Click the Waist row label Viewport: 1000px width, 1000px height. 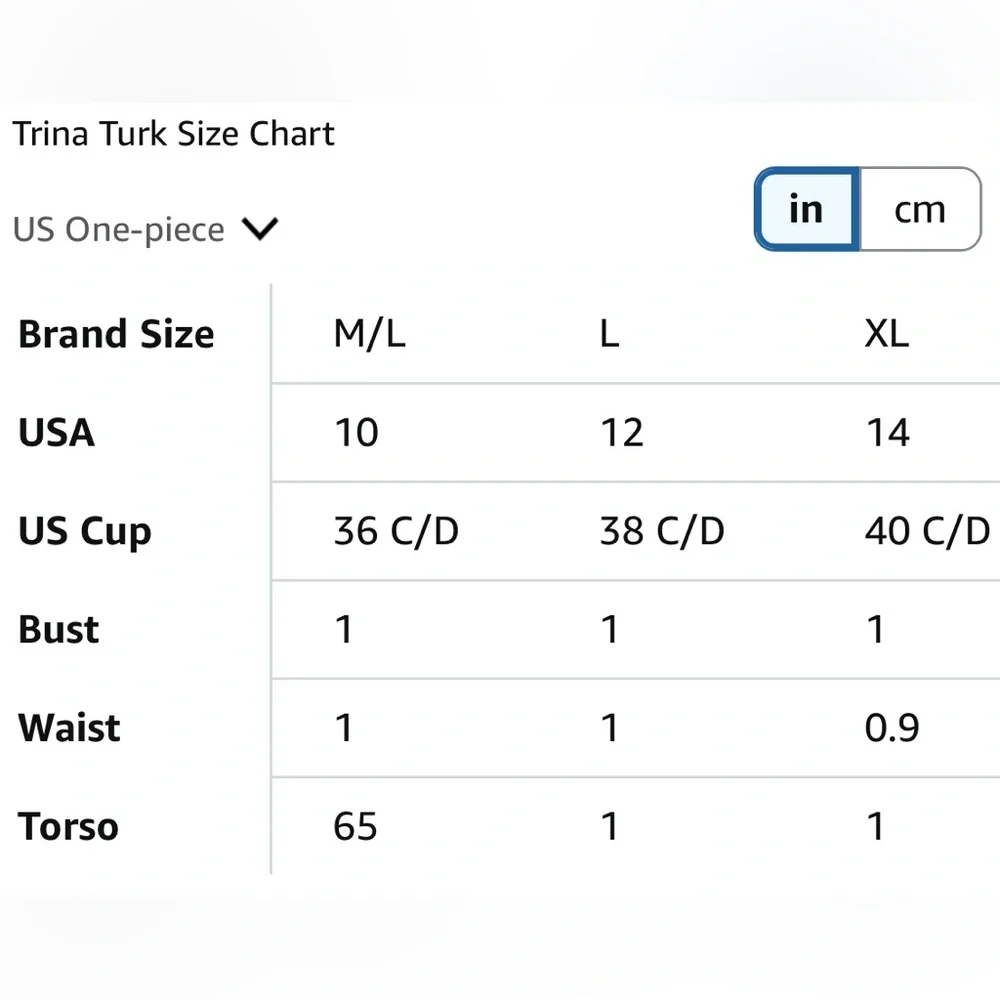67,728
